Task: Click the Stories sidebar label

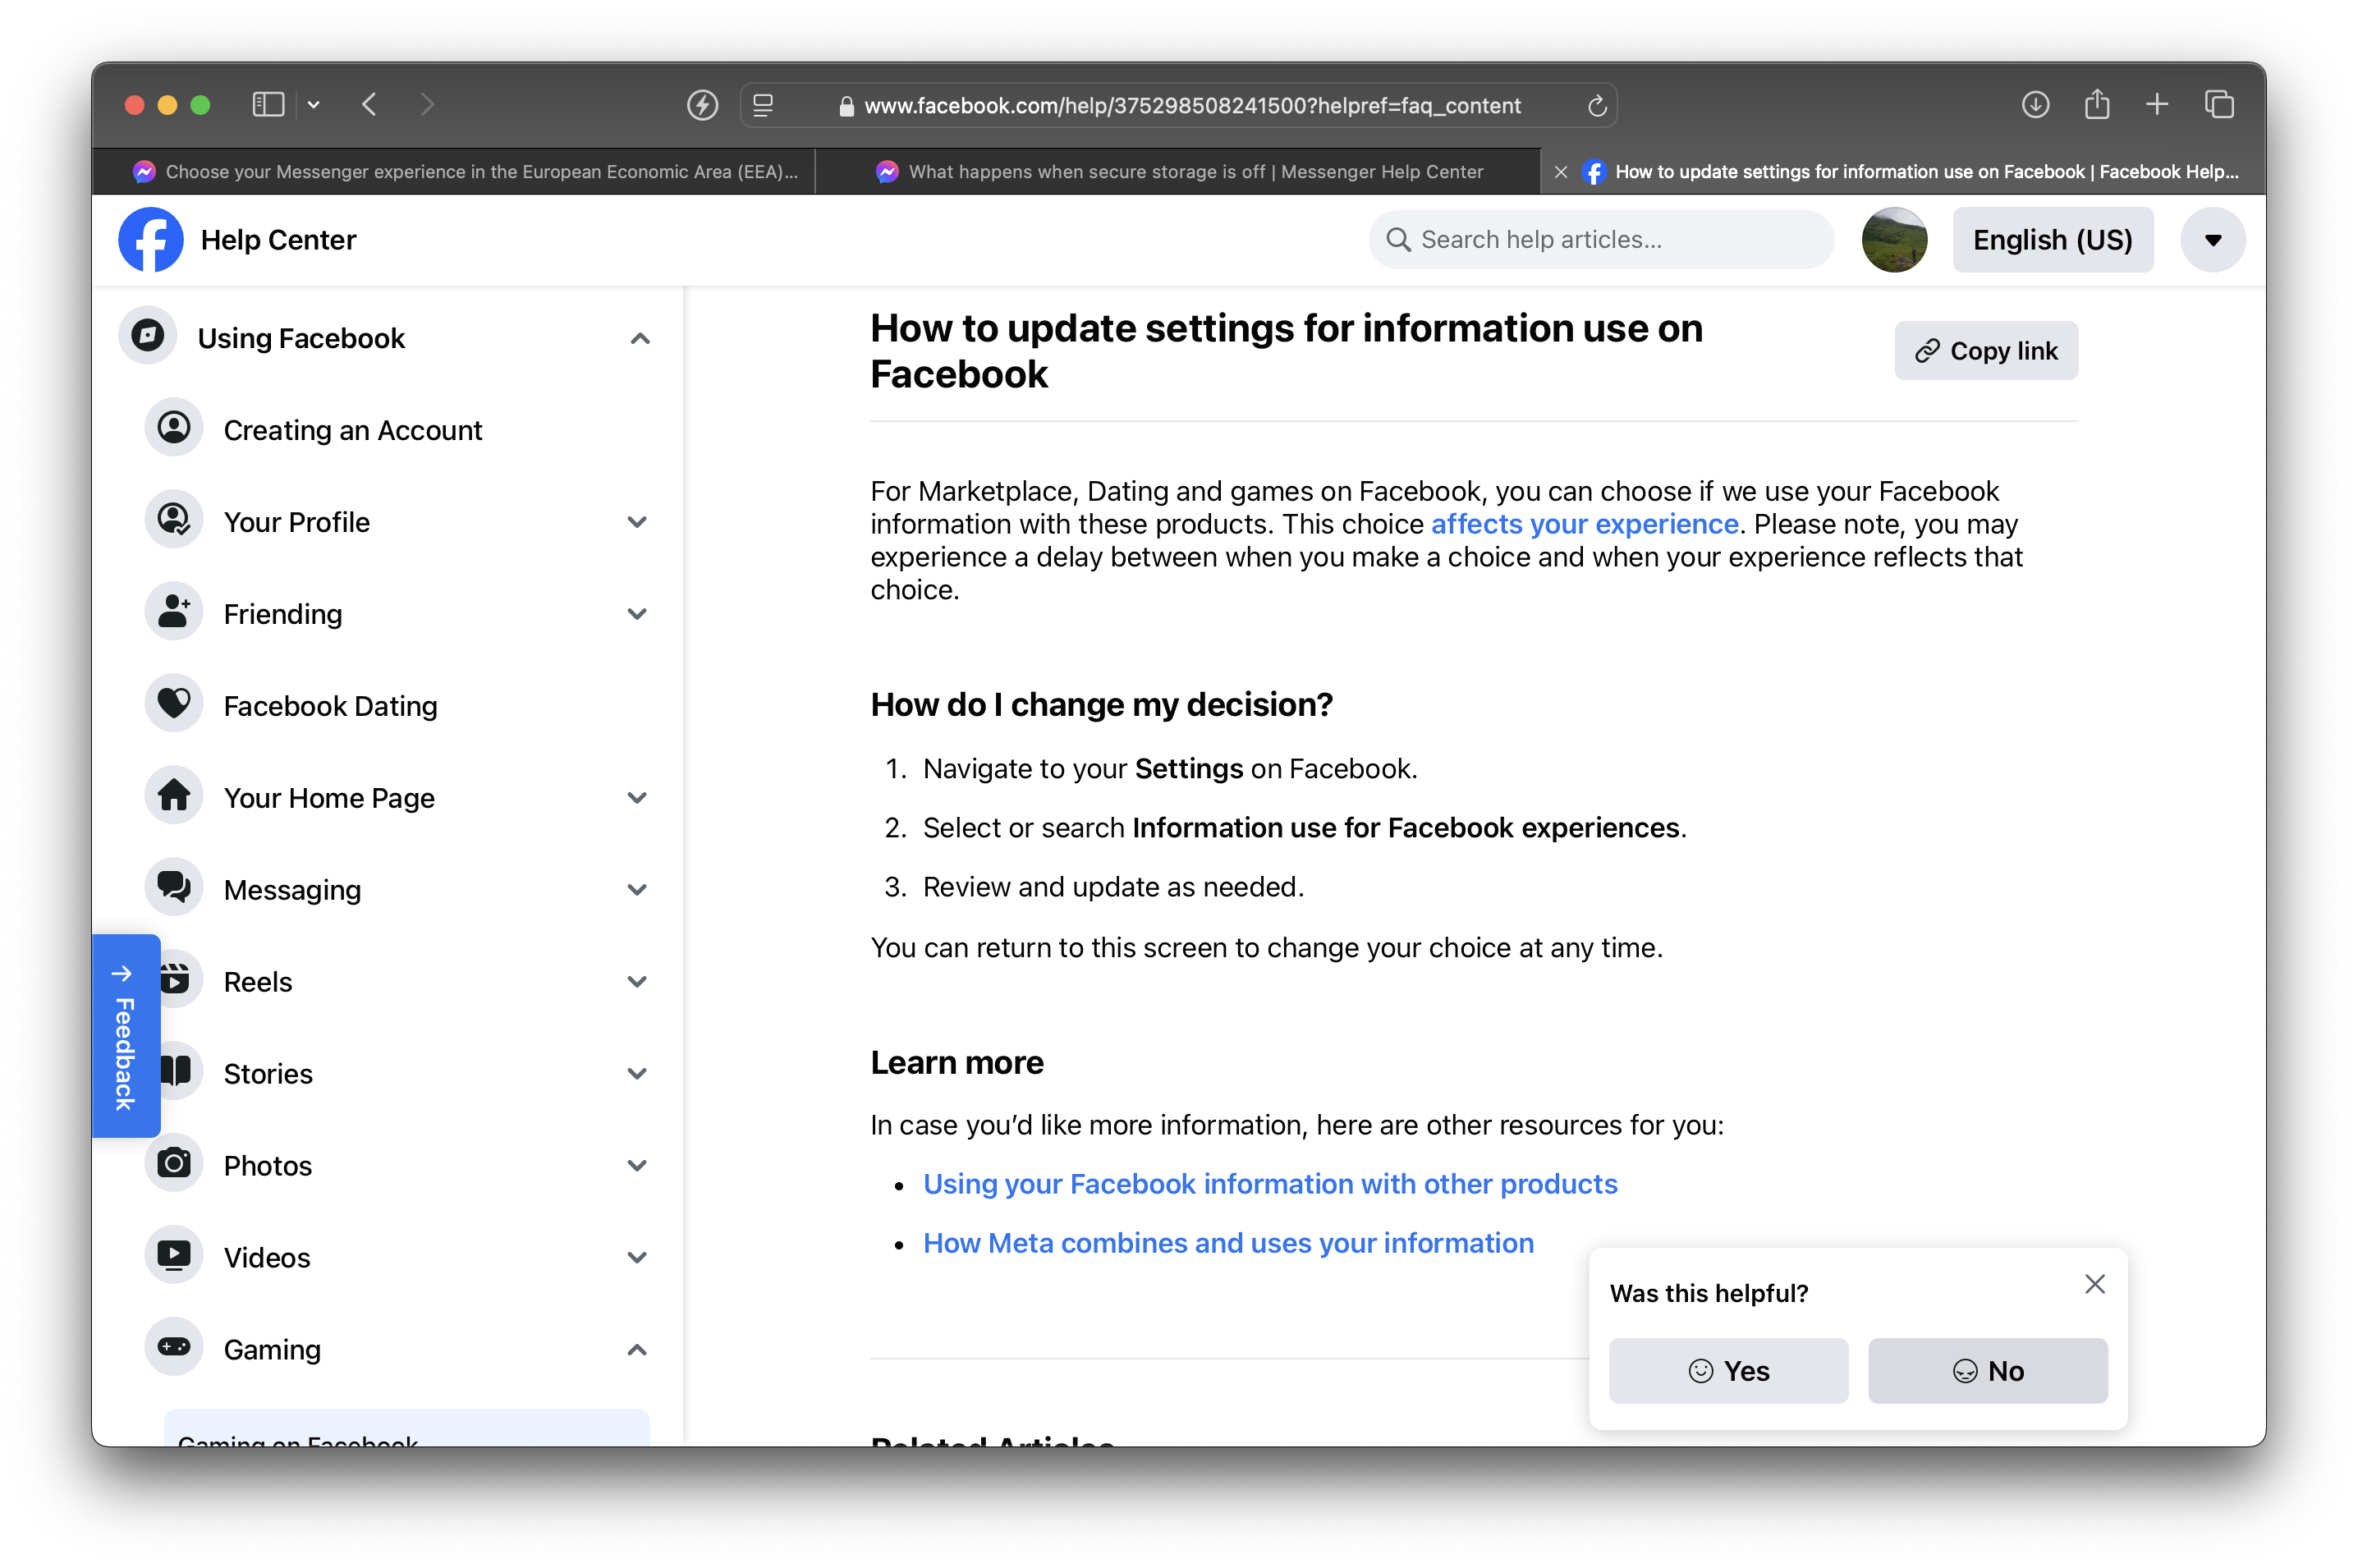Action: click(268, 1074)
